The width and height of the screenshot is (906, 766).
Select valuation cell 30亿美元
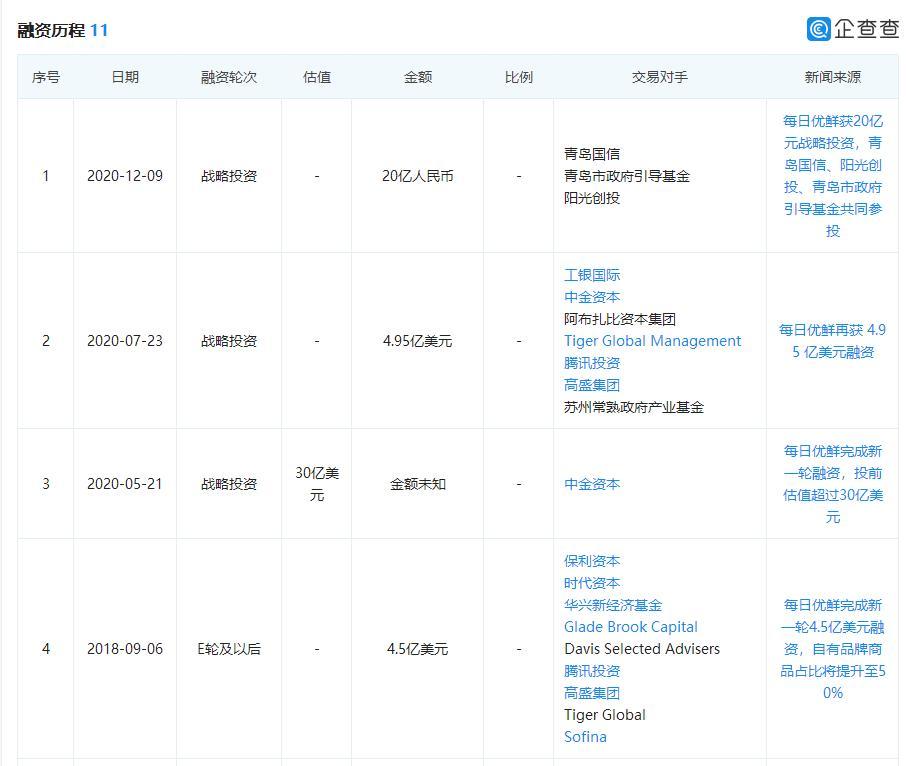(317, 484)
